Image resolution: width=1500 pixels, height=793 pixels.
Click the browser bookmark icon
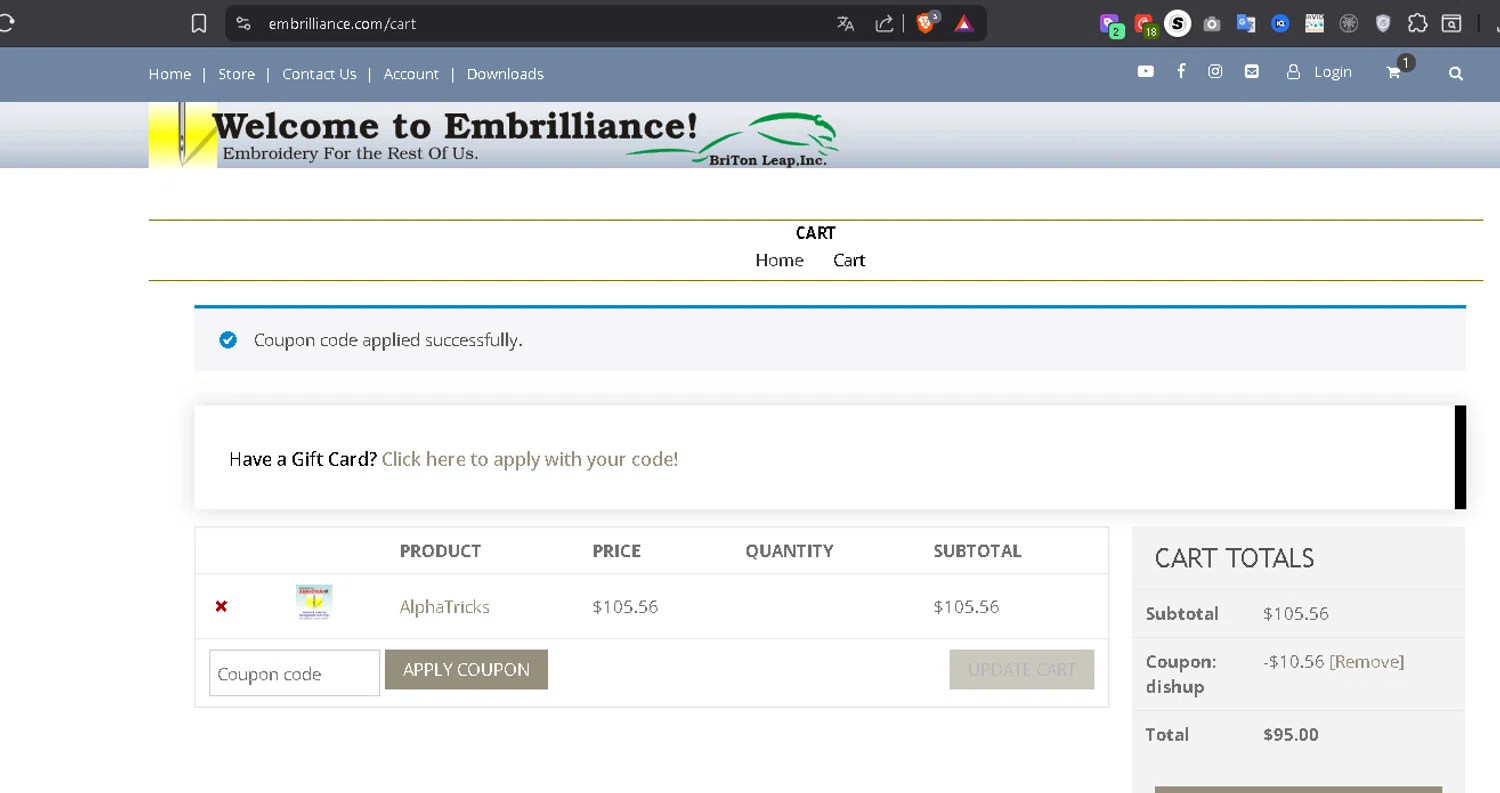(x=199, y=23)
